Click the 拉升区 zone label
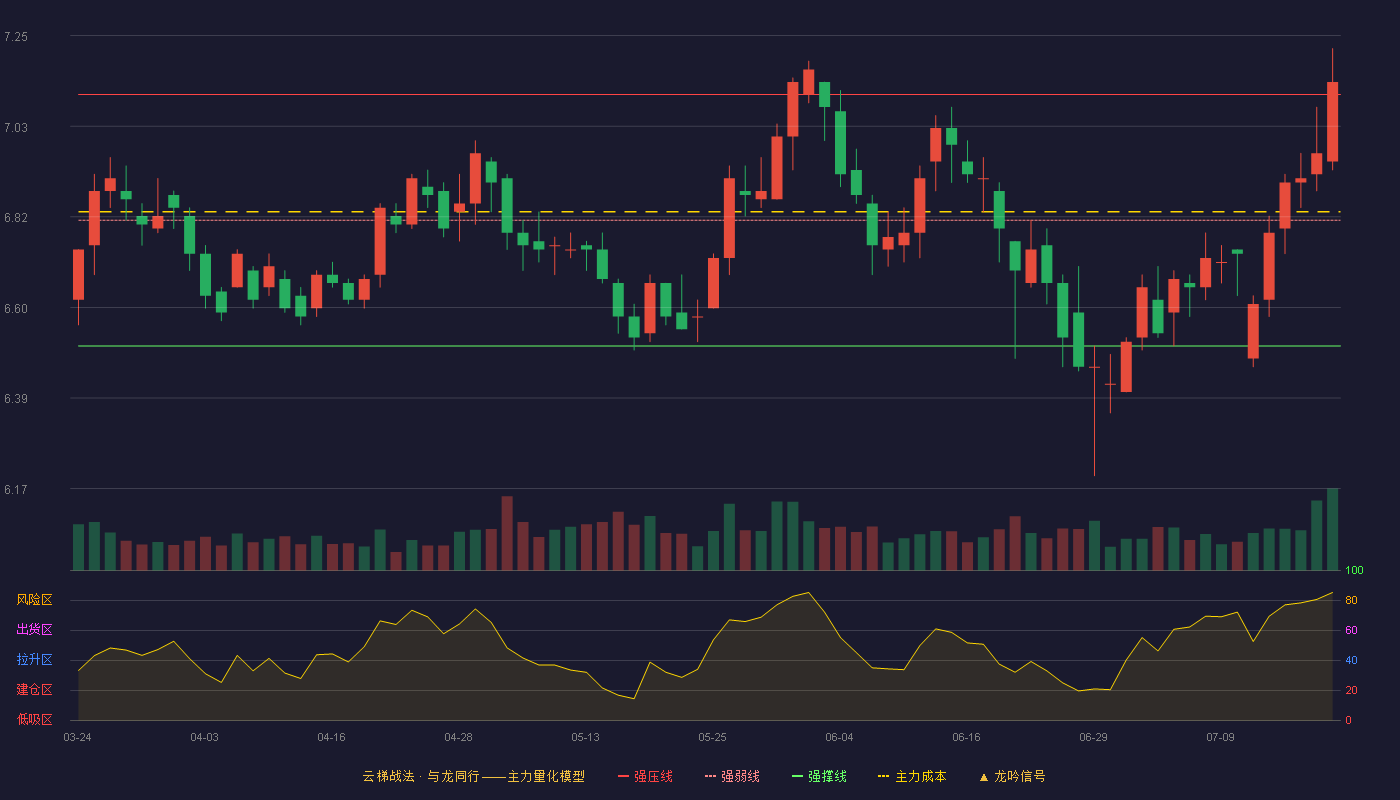This screenshot has height=800, width=1400. (x=34, y=660)
